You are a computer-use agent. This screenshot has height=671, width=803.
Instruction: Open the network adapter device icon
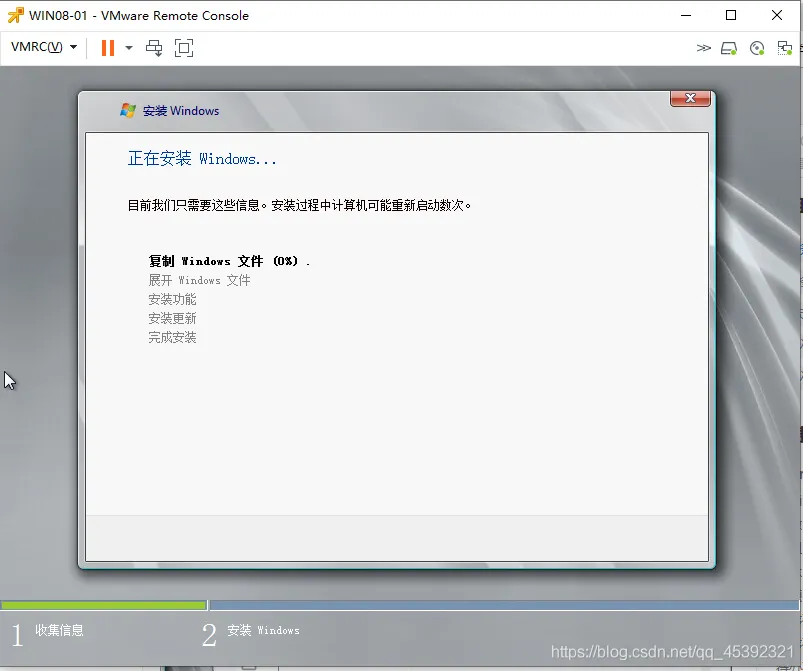[785, 48]
